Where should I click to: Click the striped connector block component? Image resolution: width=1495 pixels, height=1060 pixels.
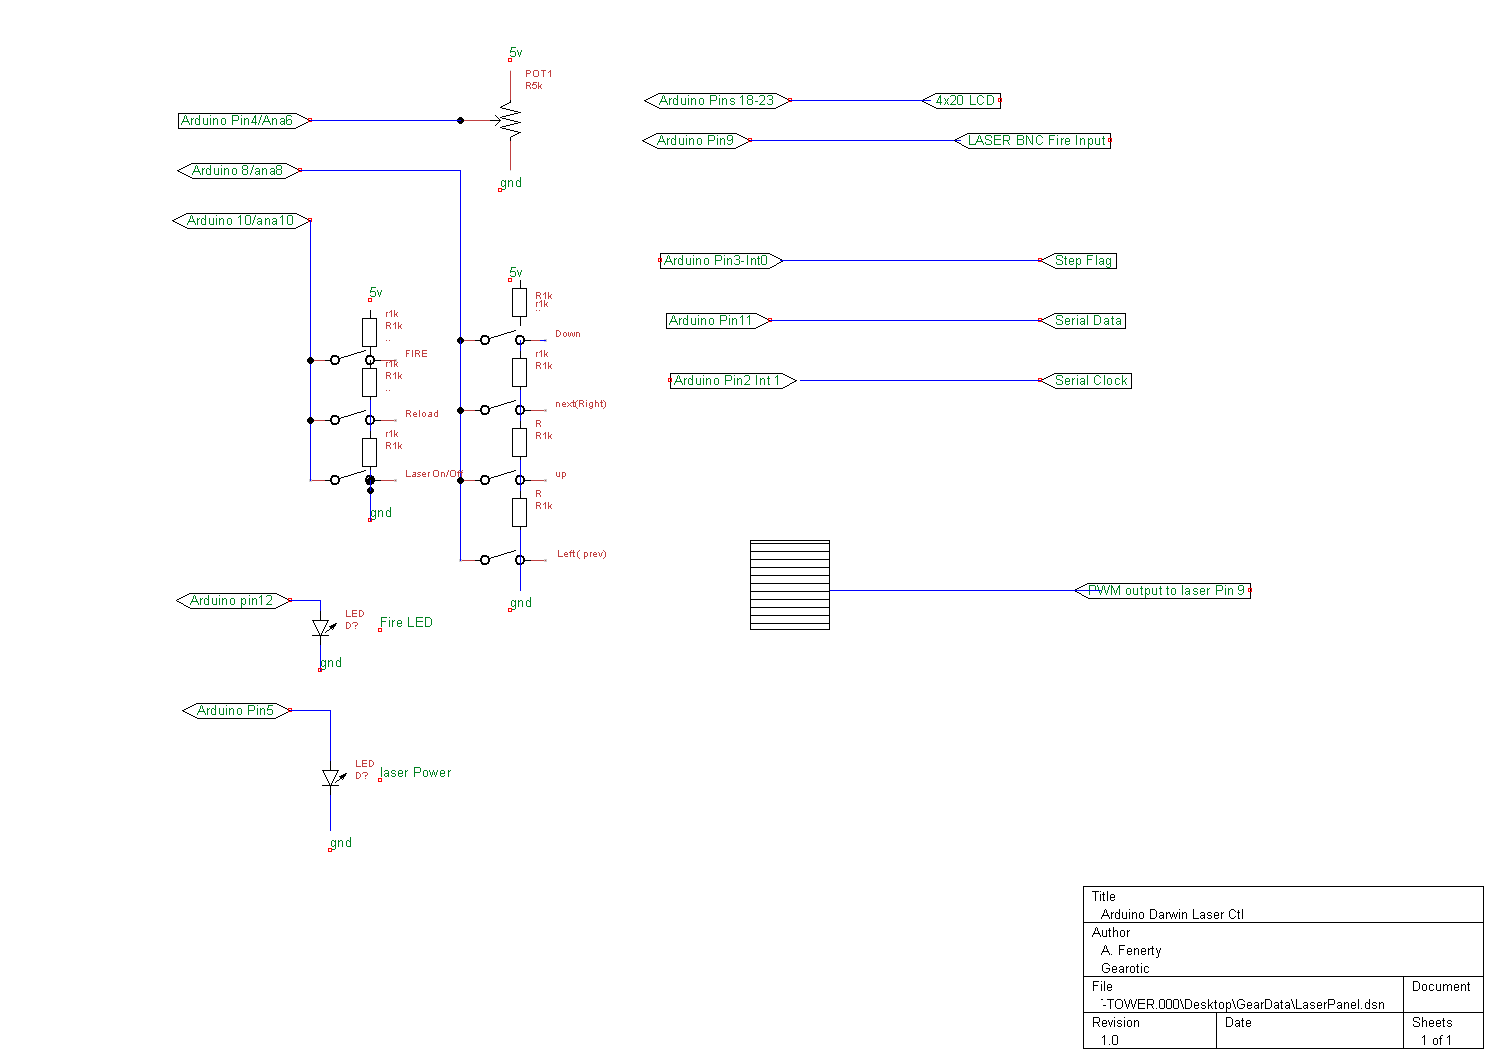[x=789, y=585]
